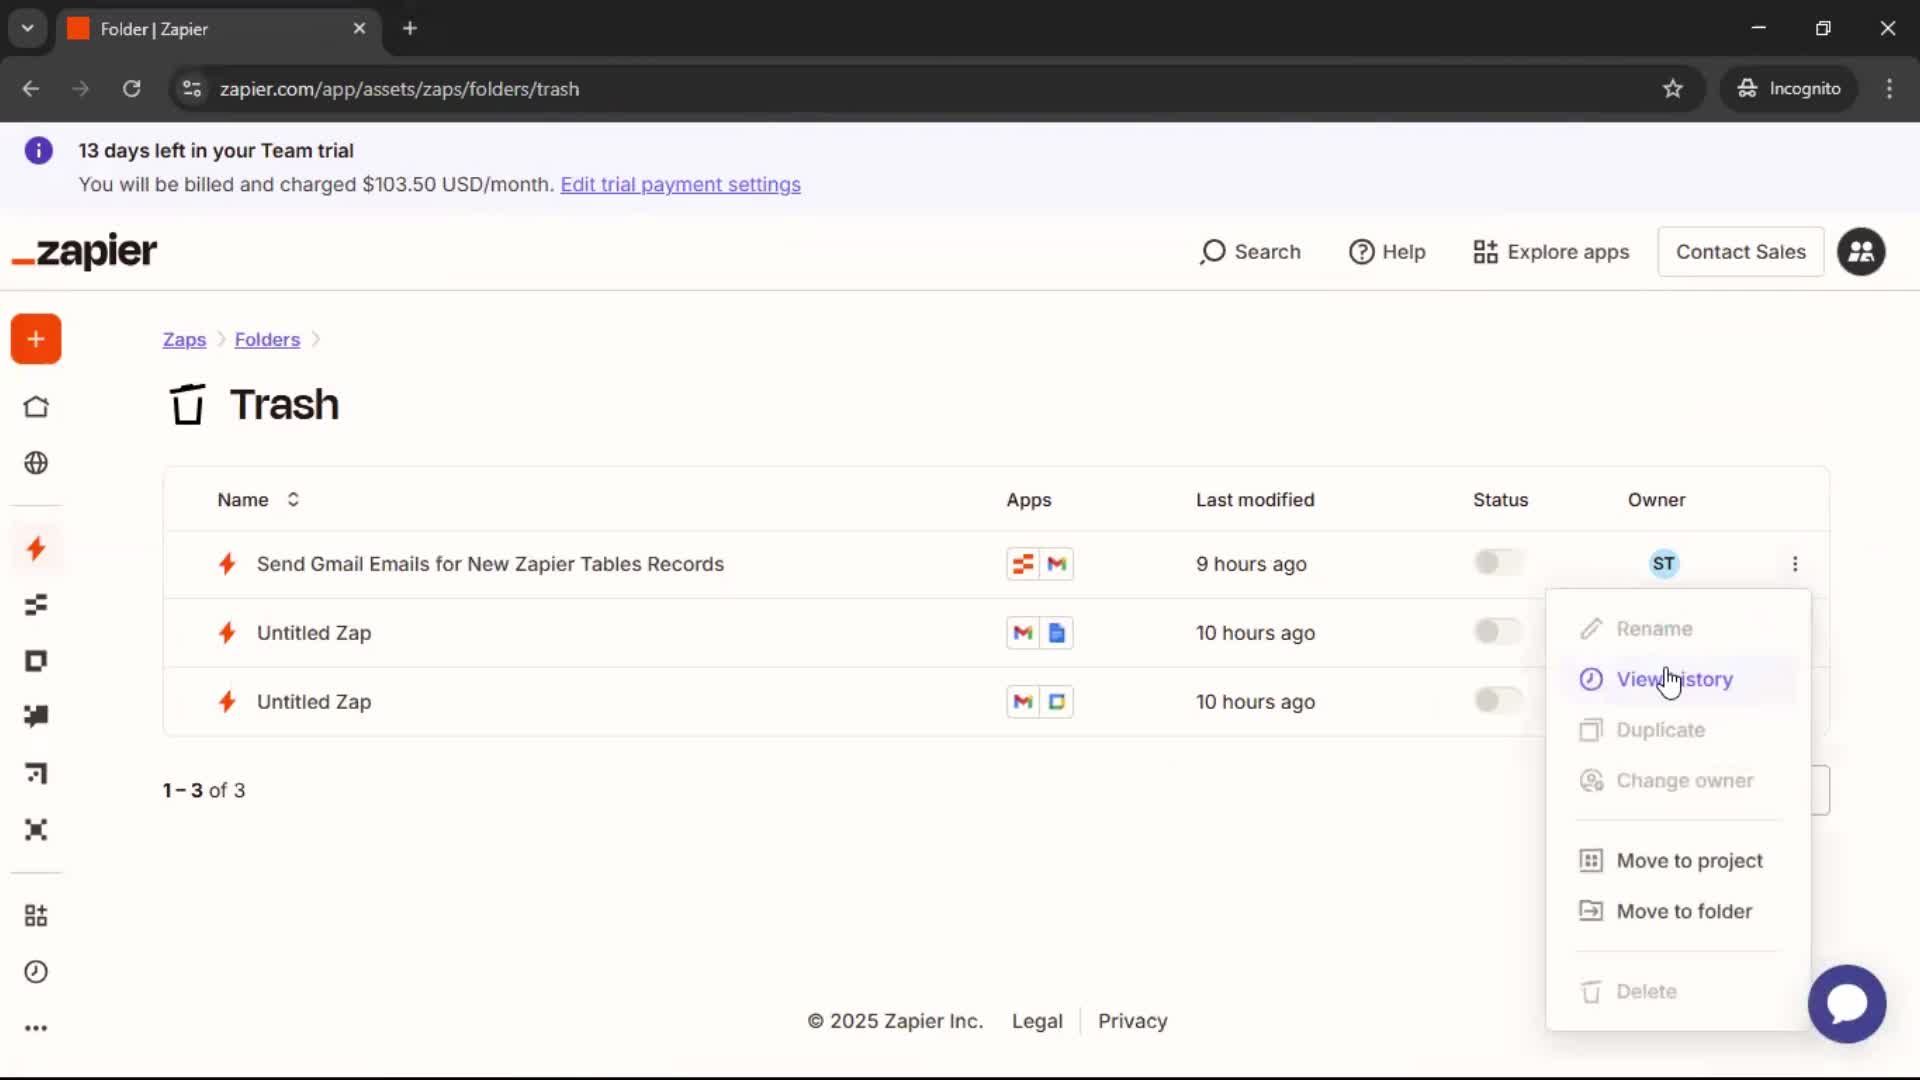
Task: Bookmark this page with star icon
Action: point(1672,89)
